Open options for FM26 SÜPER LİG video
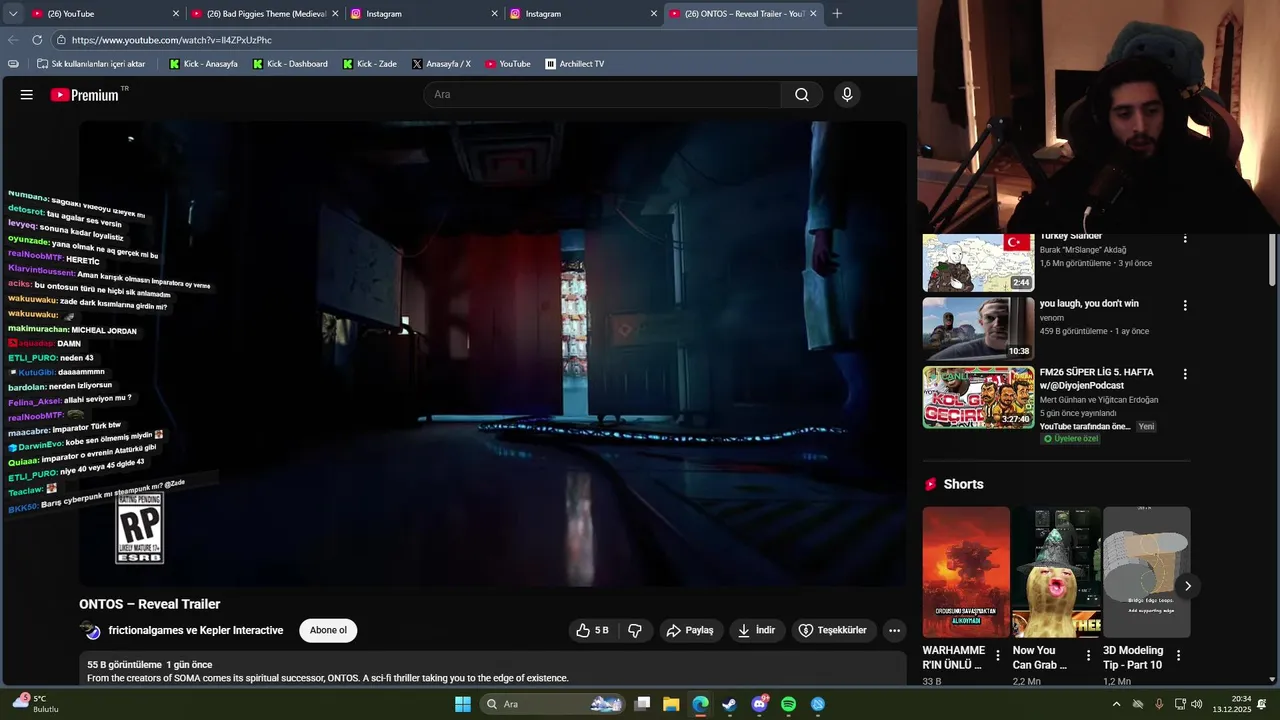 tap(1185, 374)
